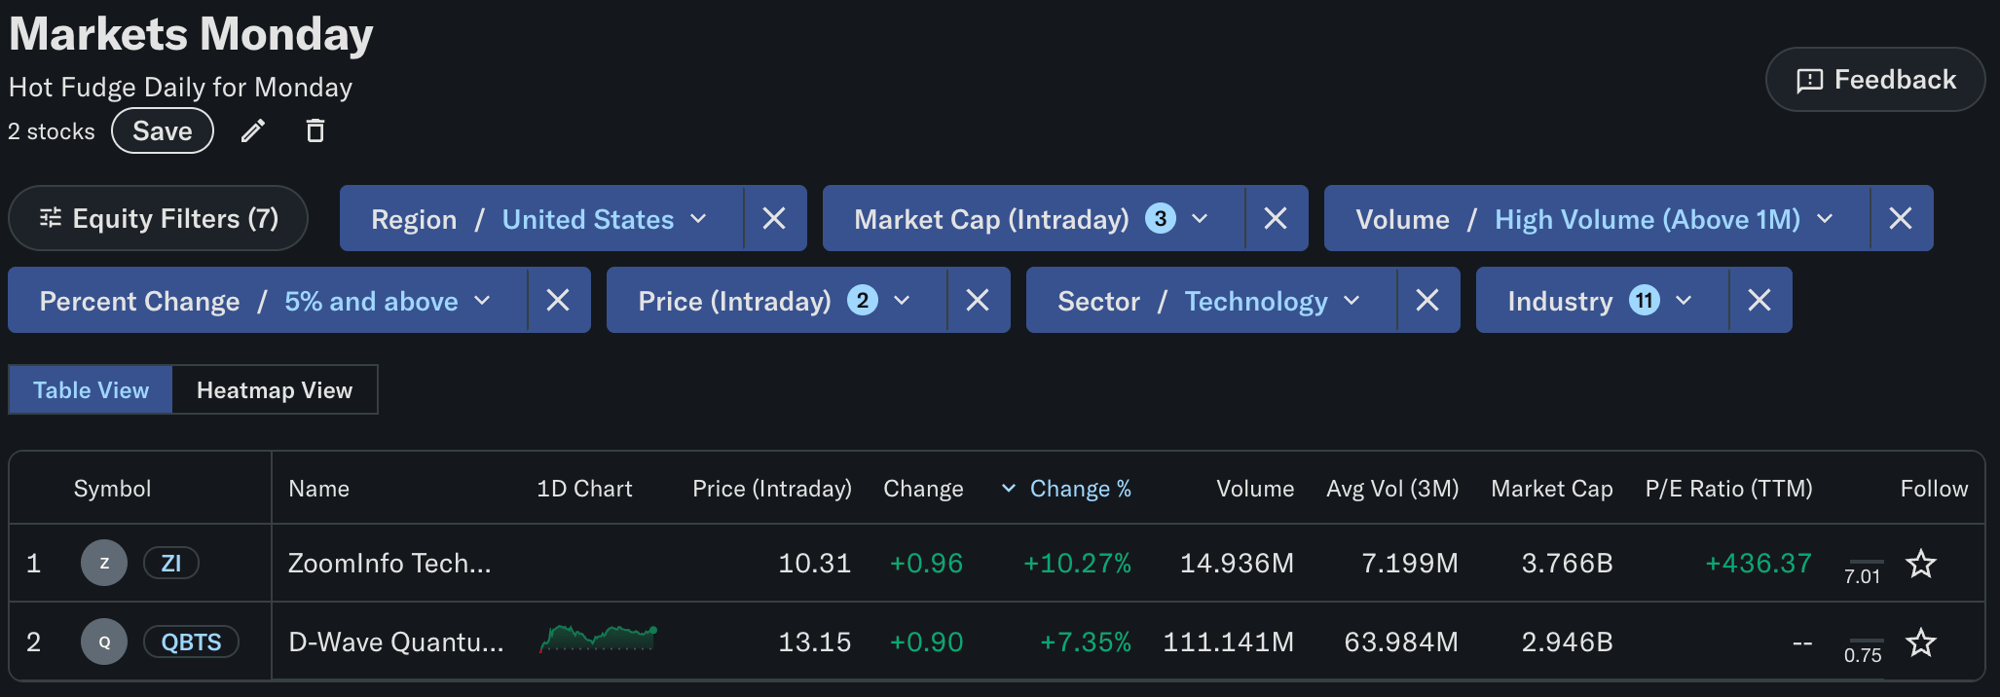
Task: Sort by the Name column header
Action: click(319, 489)
